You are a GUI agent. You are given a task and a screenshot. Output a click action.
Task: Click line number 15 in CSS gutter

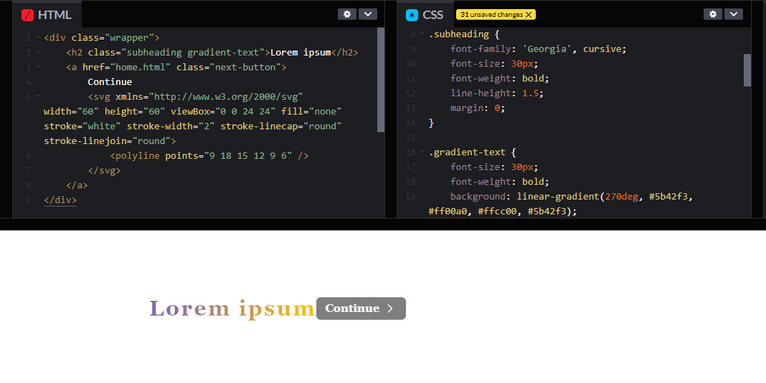point(411,137)
